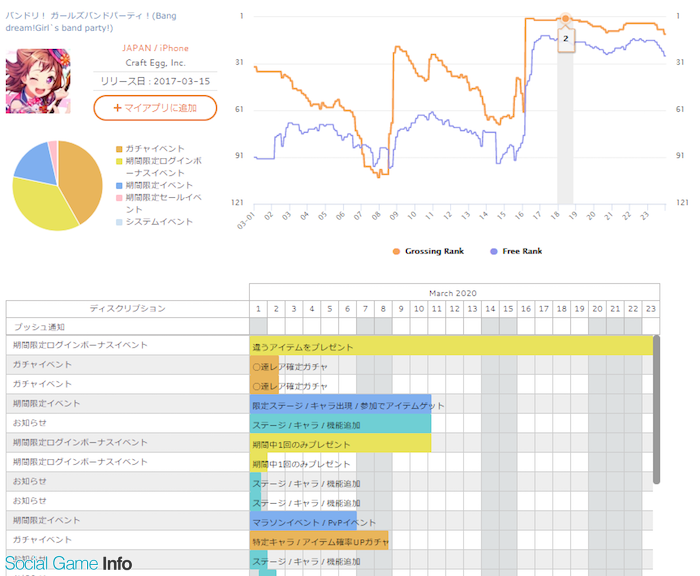Select the 違うアイテムをプレゼント yellow event bar
Image resolution: width=700 pixels, height=576 pixels.
[x=451, y=346]
